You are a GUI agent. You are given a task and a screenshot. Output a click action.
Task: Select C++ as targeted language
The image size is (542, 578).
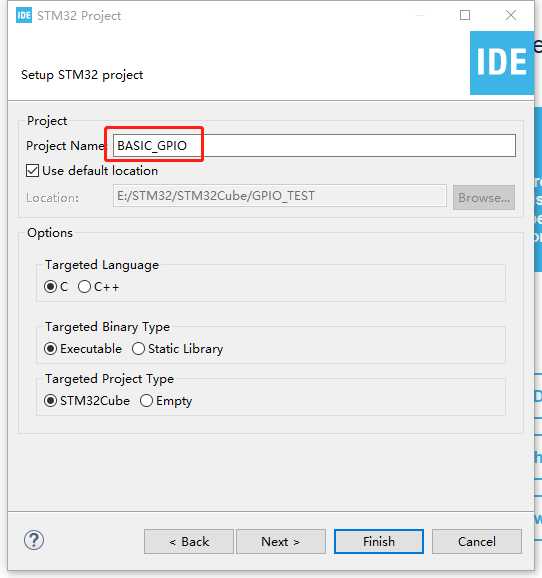pyautogui.click(x=84, y=286)
